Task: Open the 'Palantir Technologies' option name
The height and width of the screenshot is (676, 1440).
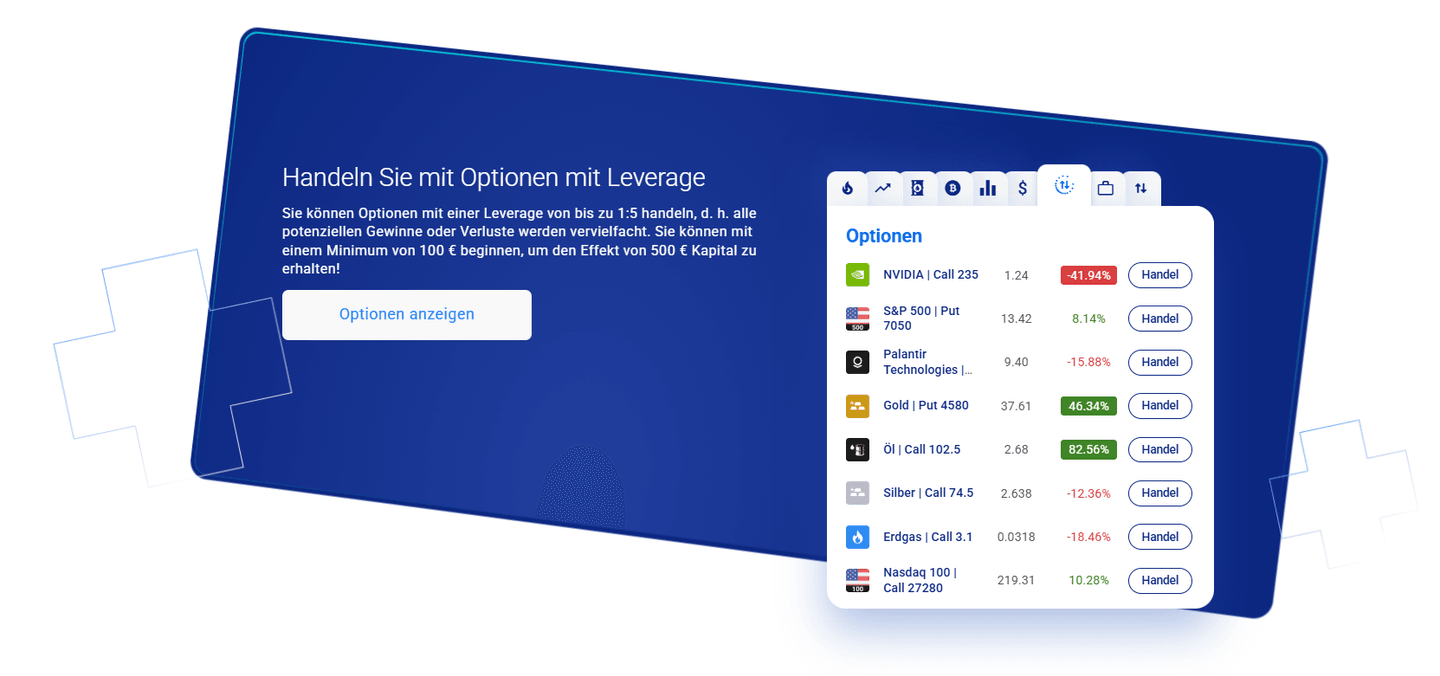Action: (x=928, y=362)
